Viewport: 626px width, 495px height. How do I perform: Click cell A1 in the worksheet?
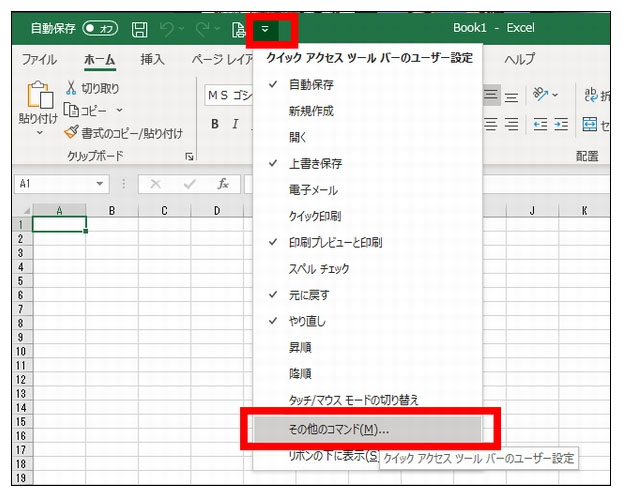(59, 224)
